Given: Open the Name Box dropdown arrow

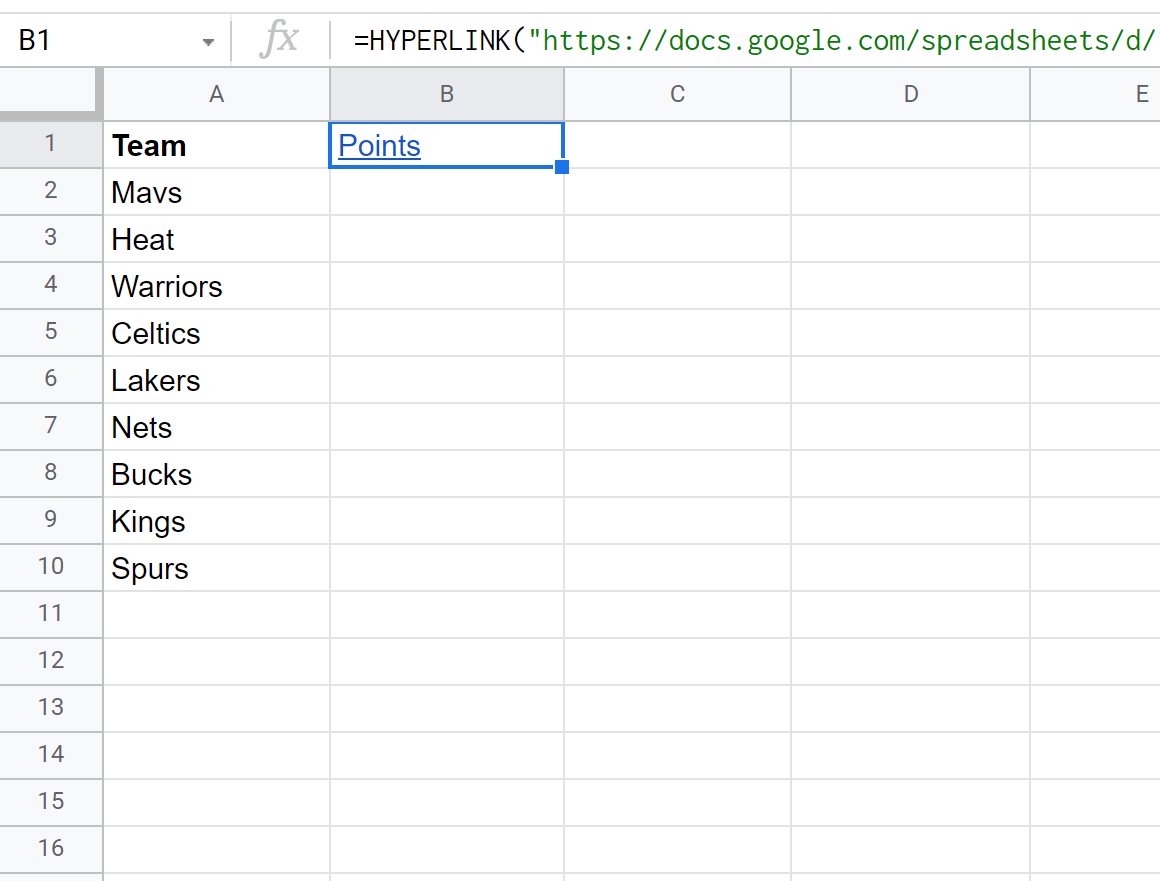Looking at the screenshot, I should coord(208,41).
